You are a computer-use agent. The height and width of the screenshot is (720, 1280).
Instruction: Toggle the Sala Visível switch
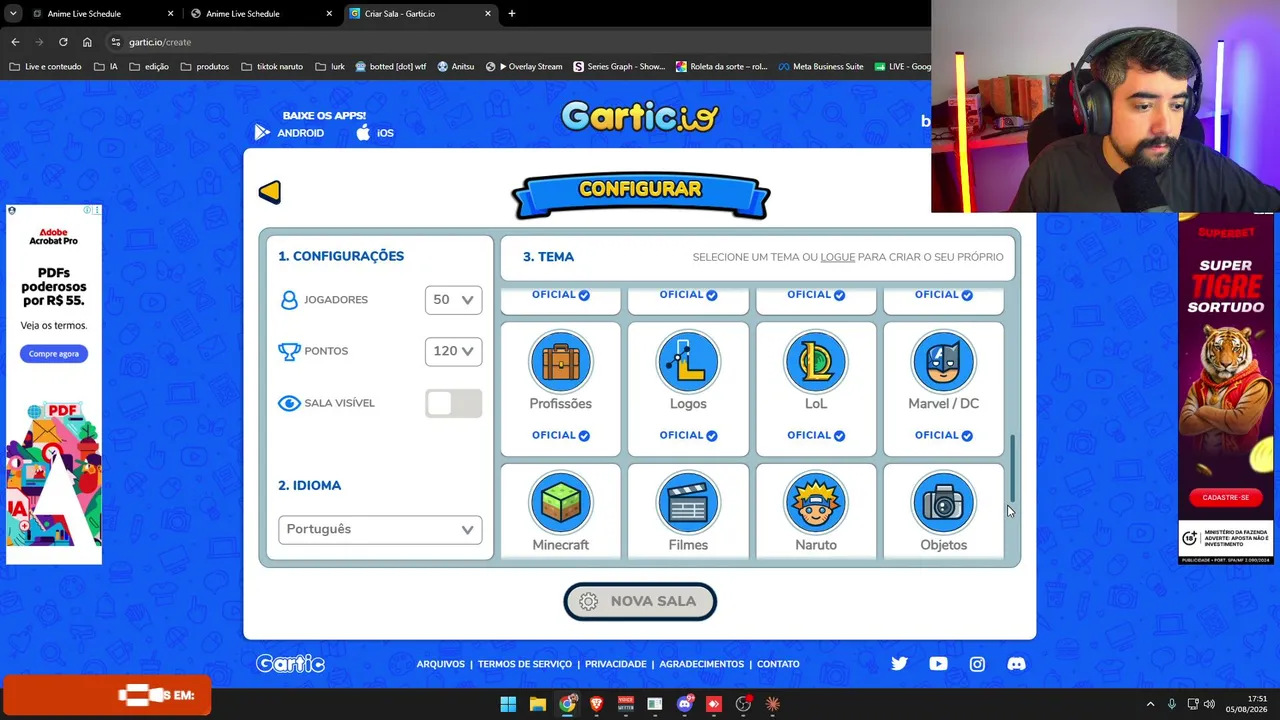click(x=453, y=403)
